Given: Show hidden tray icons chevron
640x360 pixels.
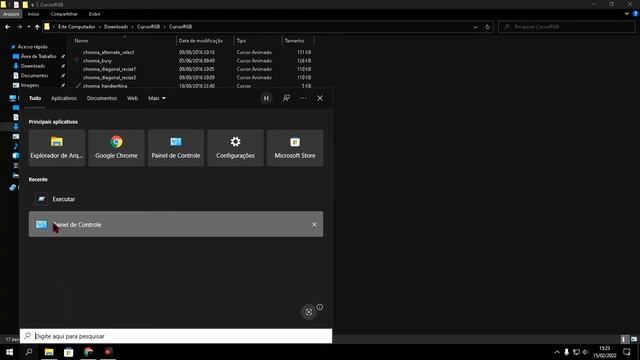Looking at the screenshot, I should tap(557, 352).
